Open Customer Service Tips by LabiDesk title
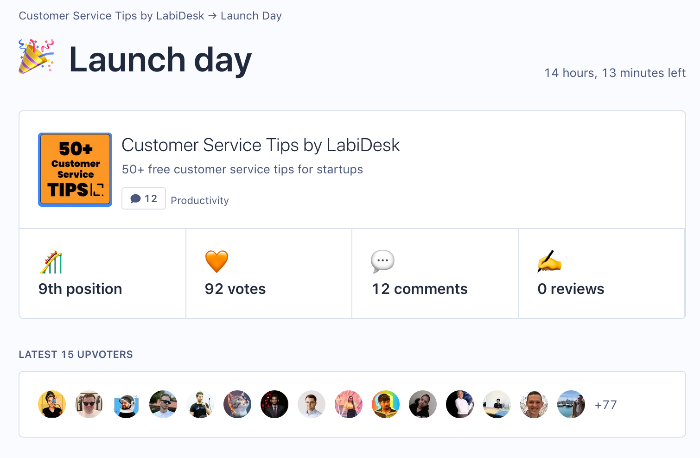This screenshot has width=700, height=458. pos(260,145)
